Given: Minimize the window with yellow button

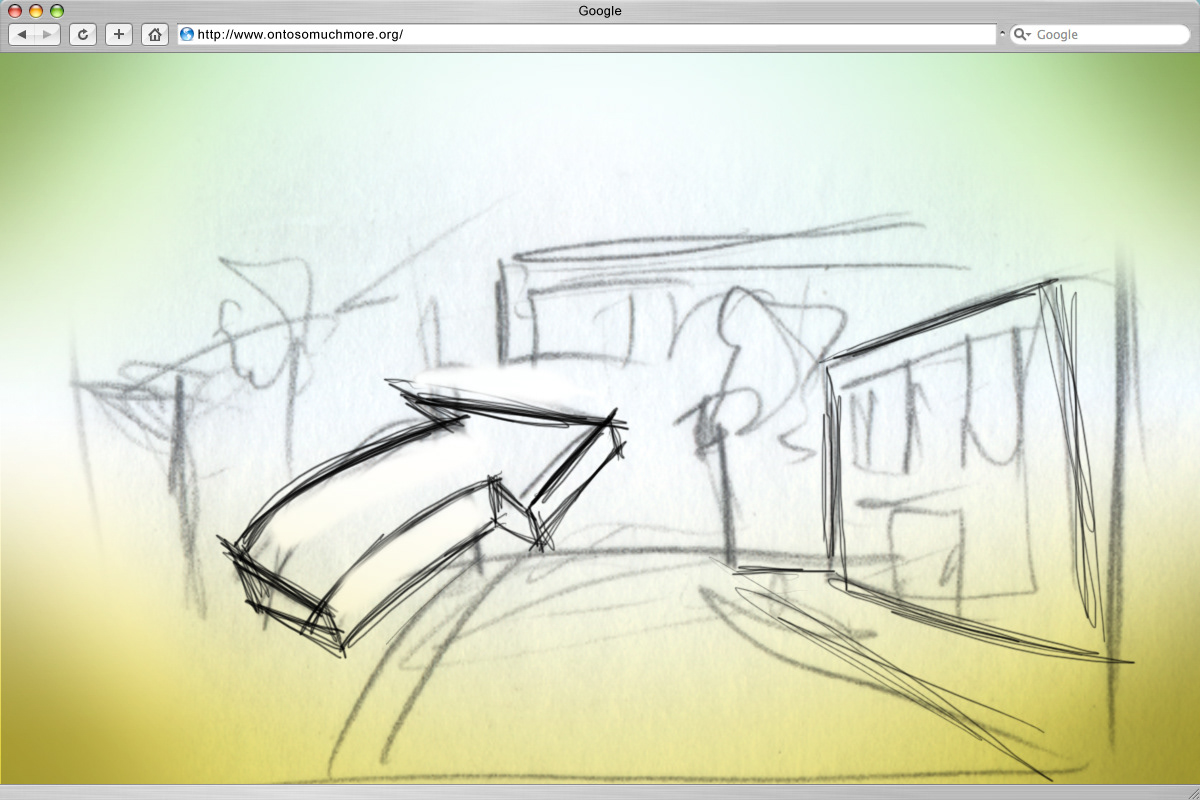Looking at the screenshot, I should 36,11.
